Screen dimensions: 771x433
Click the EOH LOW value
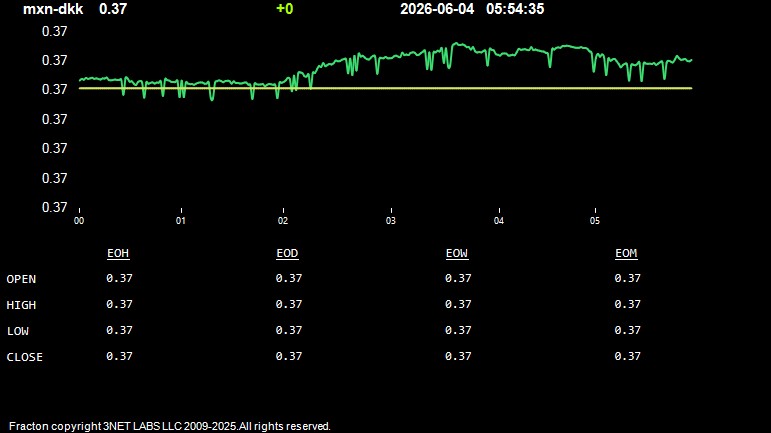[x=119, y=330]
